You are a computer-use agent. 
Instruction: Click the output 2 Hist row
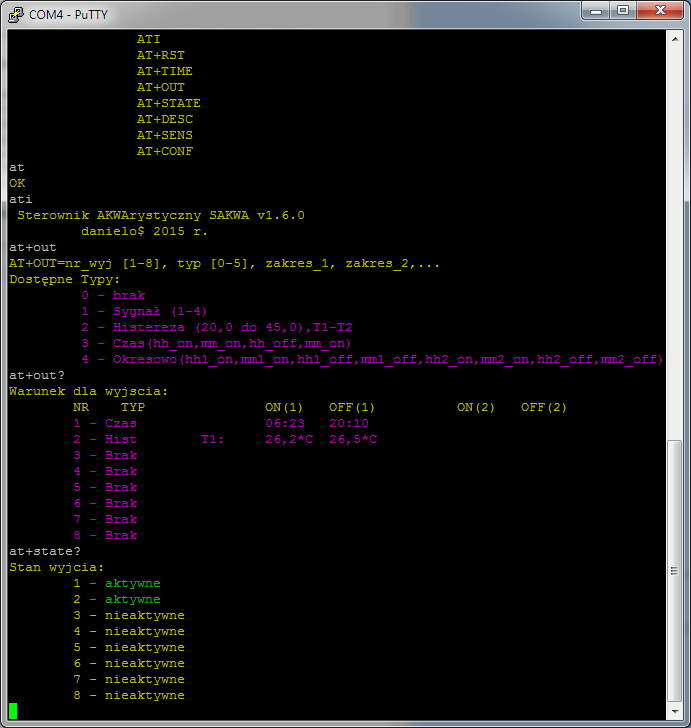tap(225, 439)
